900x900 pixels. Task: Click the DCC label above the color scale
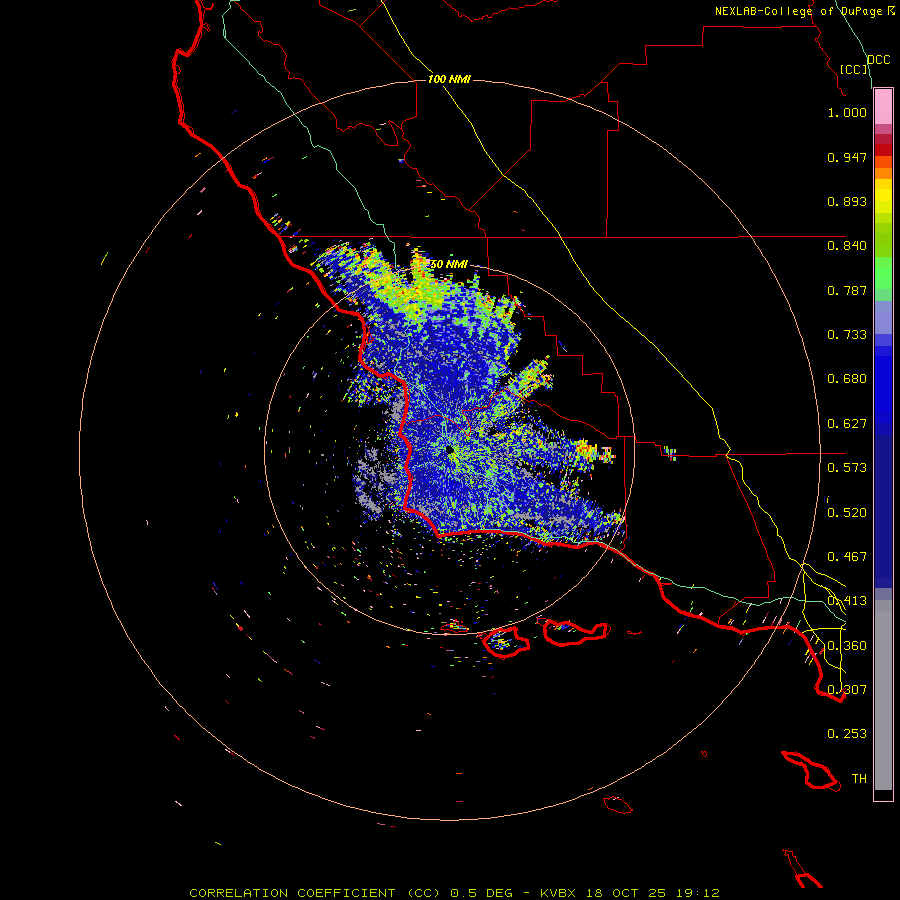click(x=878, y=60)
